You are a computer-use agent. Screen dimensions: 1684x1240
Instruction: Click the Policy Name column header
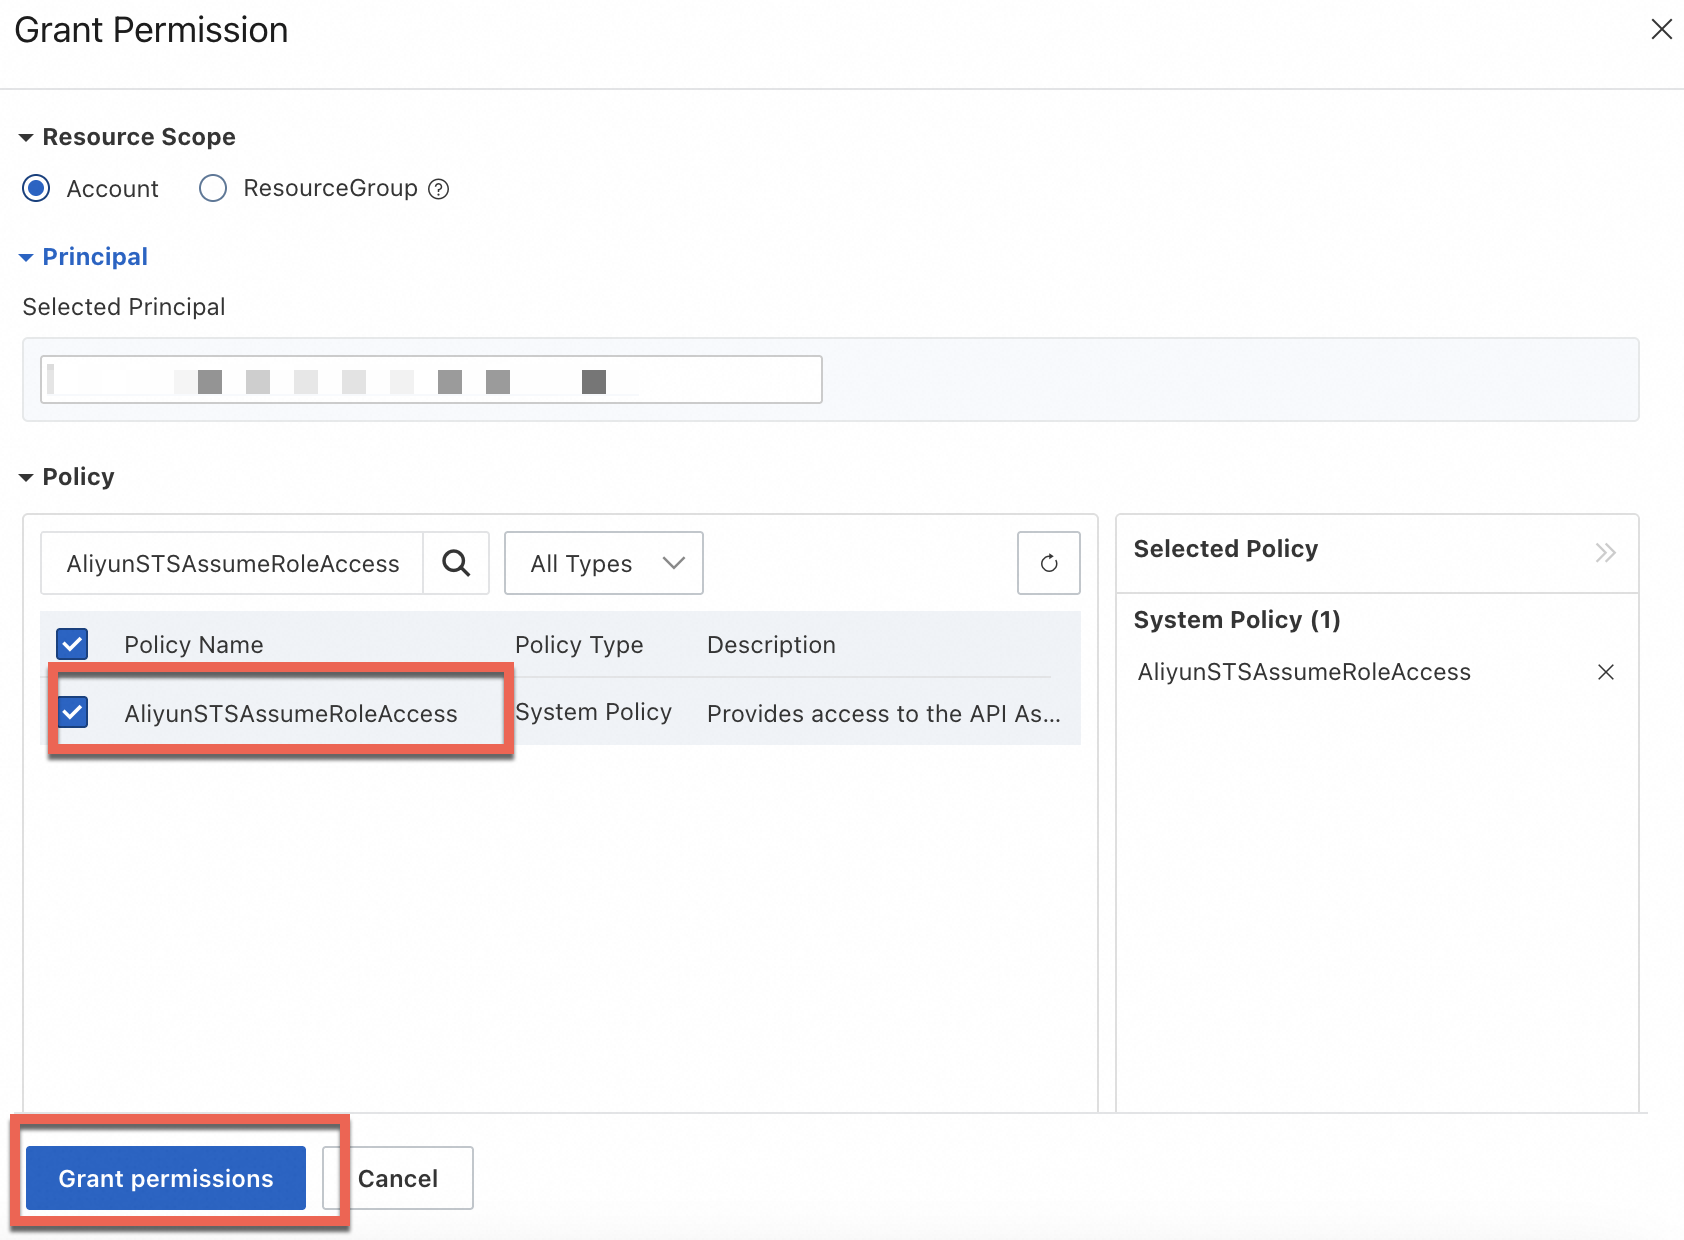pos(194,645)
